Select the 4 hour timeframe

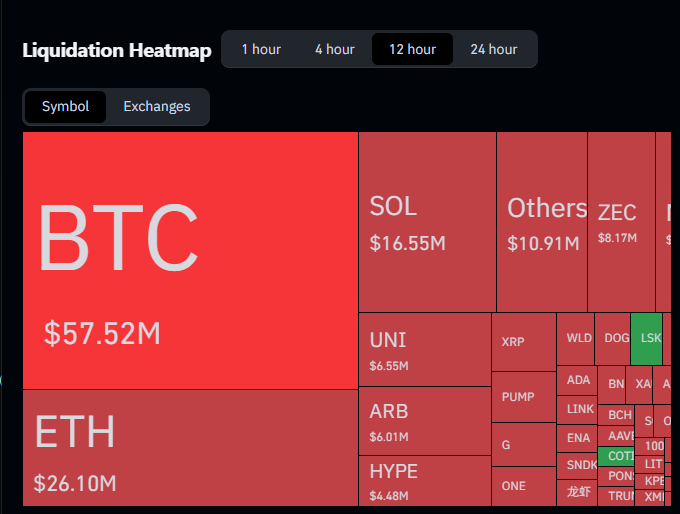point(334,49)
